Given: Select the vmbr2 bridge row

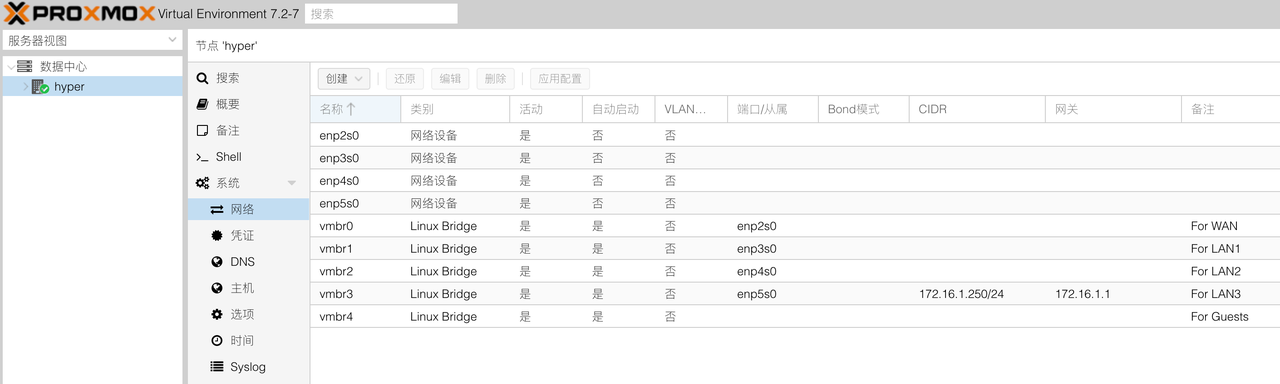Looking at the screenshot, I should click(x=795, y=271).
